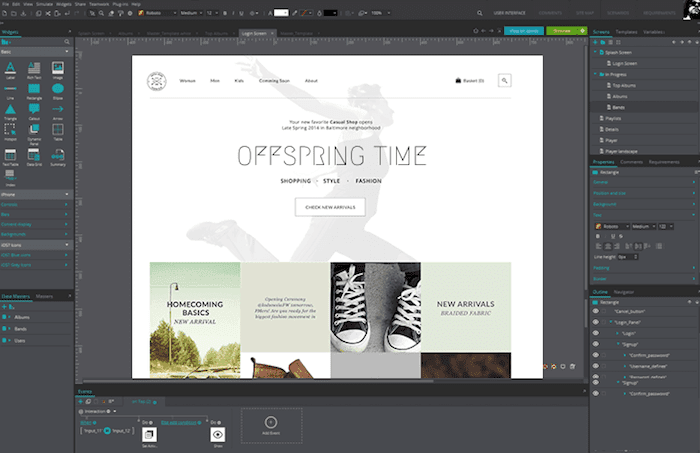Open the Roboto font dropdown in toolbar

[158, 13]
